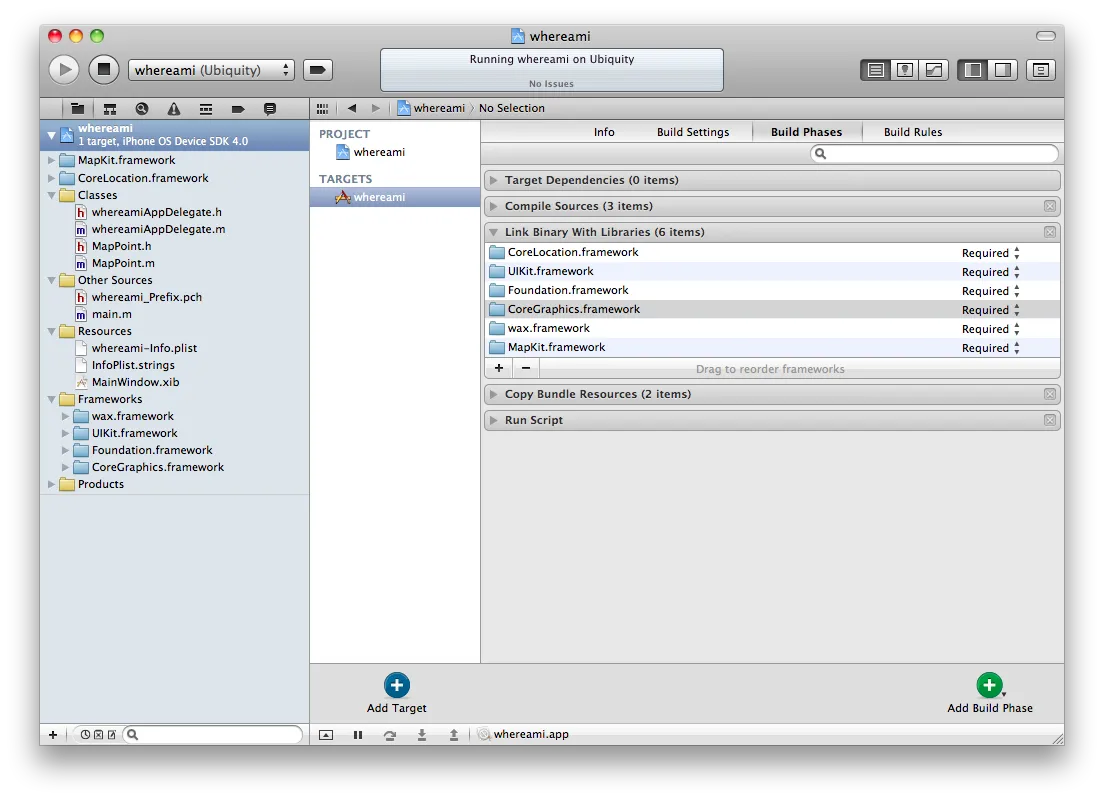The image size is (1104, 800).
Task: Select the Search navigator icon
Action: pyautogui.click(x=142, y=108)
